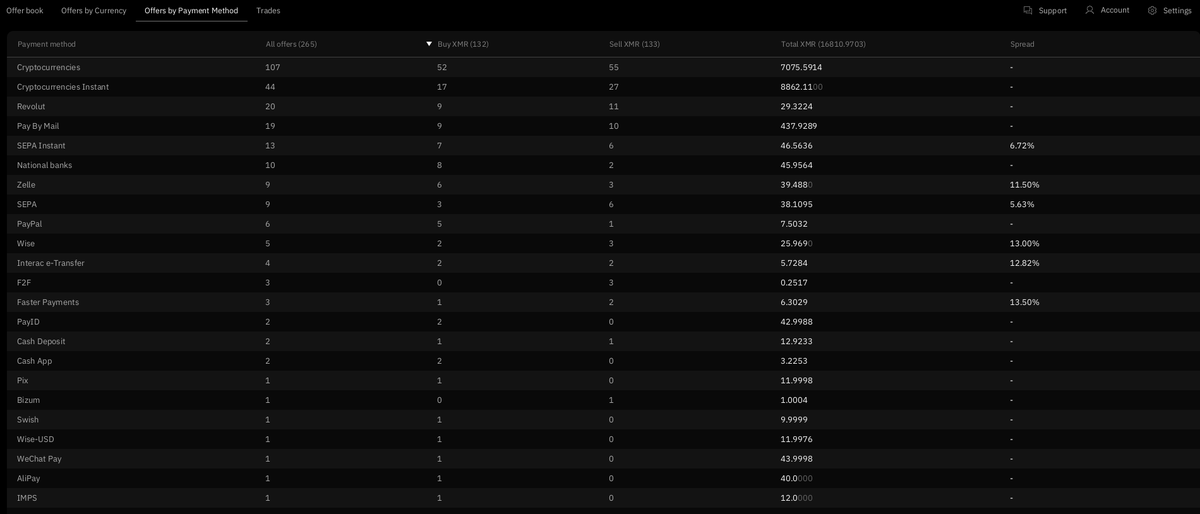Sort by Spread column header
1200x514 pixels.
point(1022,44)
